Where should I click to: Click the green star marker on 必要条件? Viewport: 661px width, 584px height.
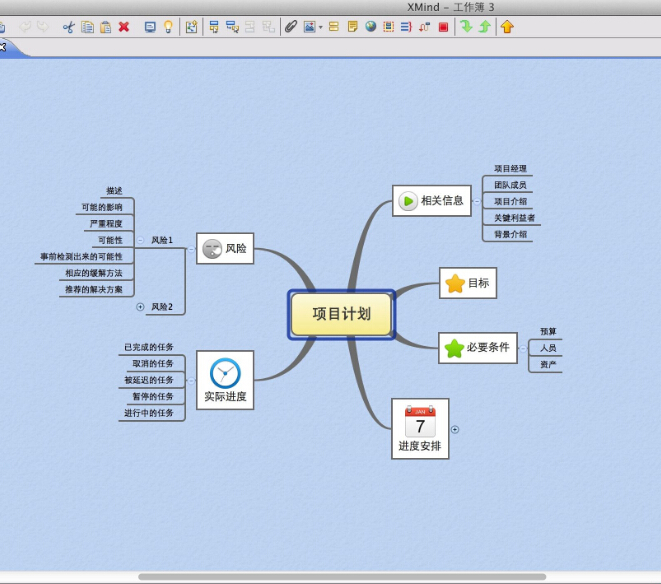(x=454, y=348)
